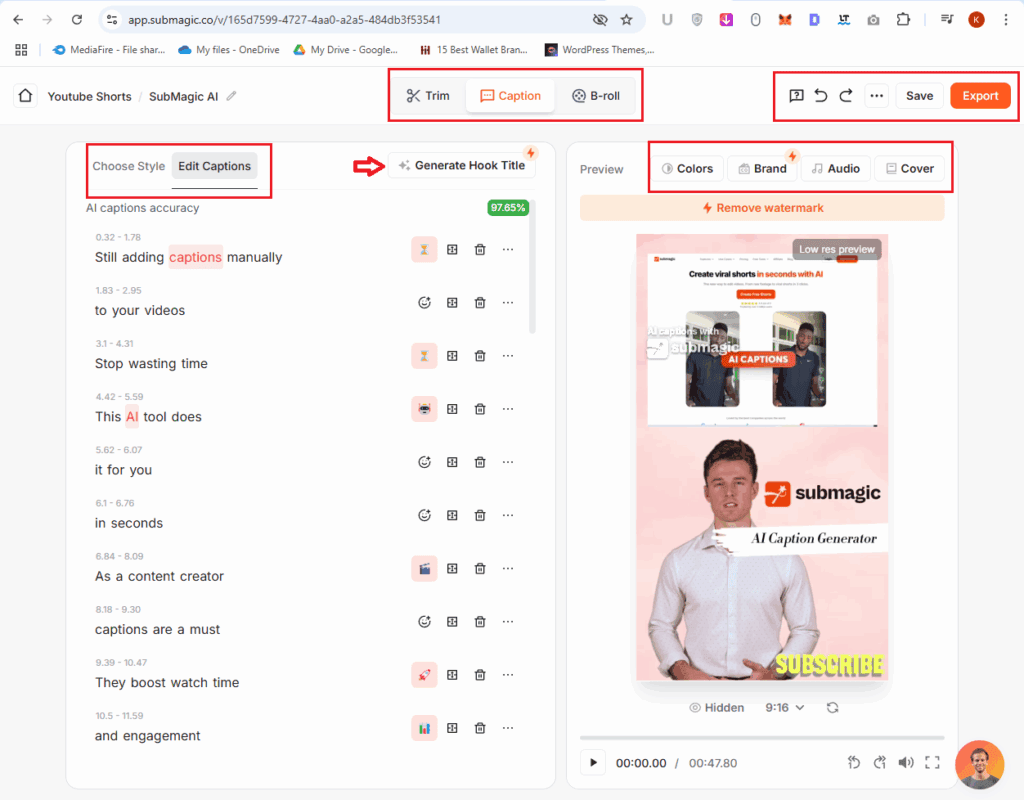Click B-roll clip icon for 'Stop wasting time'
Viewport: 1024px width, 800px height.
pos(452,356)
